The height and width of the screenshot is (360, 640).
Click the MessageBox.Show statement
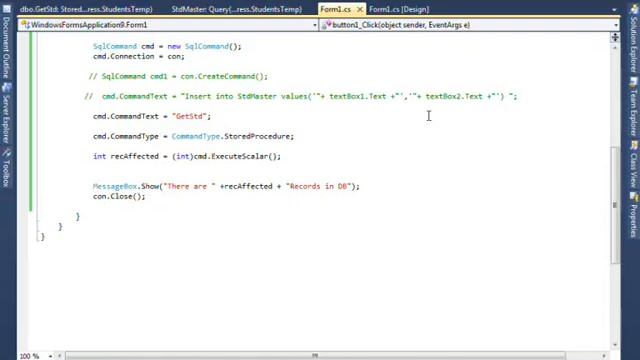coord(226,186)
